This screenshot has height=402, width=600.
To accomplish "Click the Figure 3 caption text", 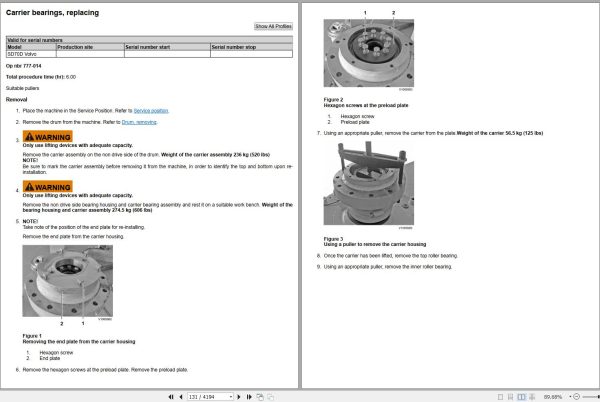I will 375,242.
